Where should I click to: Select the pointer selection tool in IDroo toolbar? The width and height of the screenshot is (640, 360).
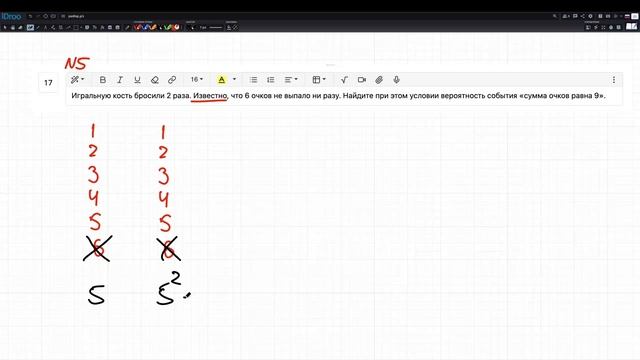point(5,27)
